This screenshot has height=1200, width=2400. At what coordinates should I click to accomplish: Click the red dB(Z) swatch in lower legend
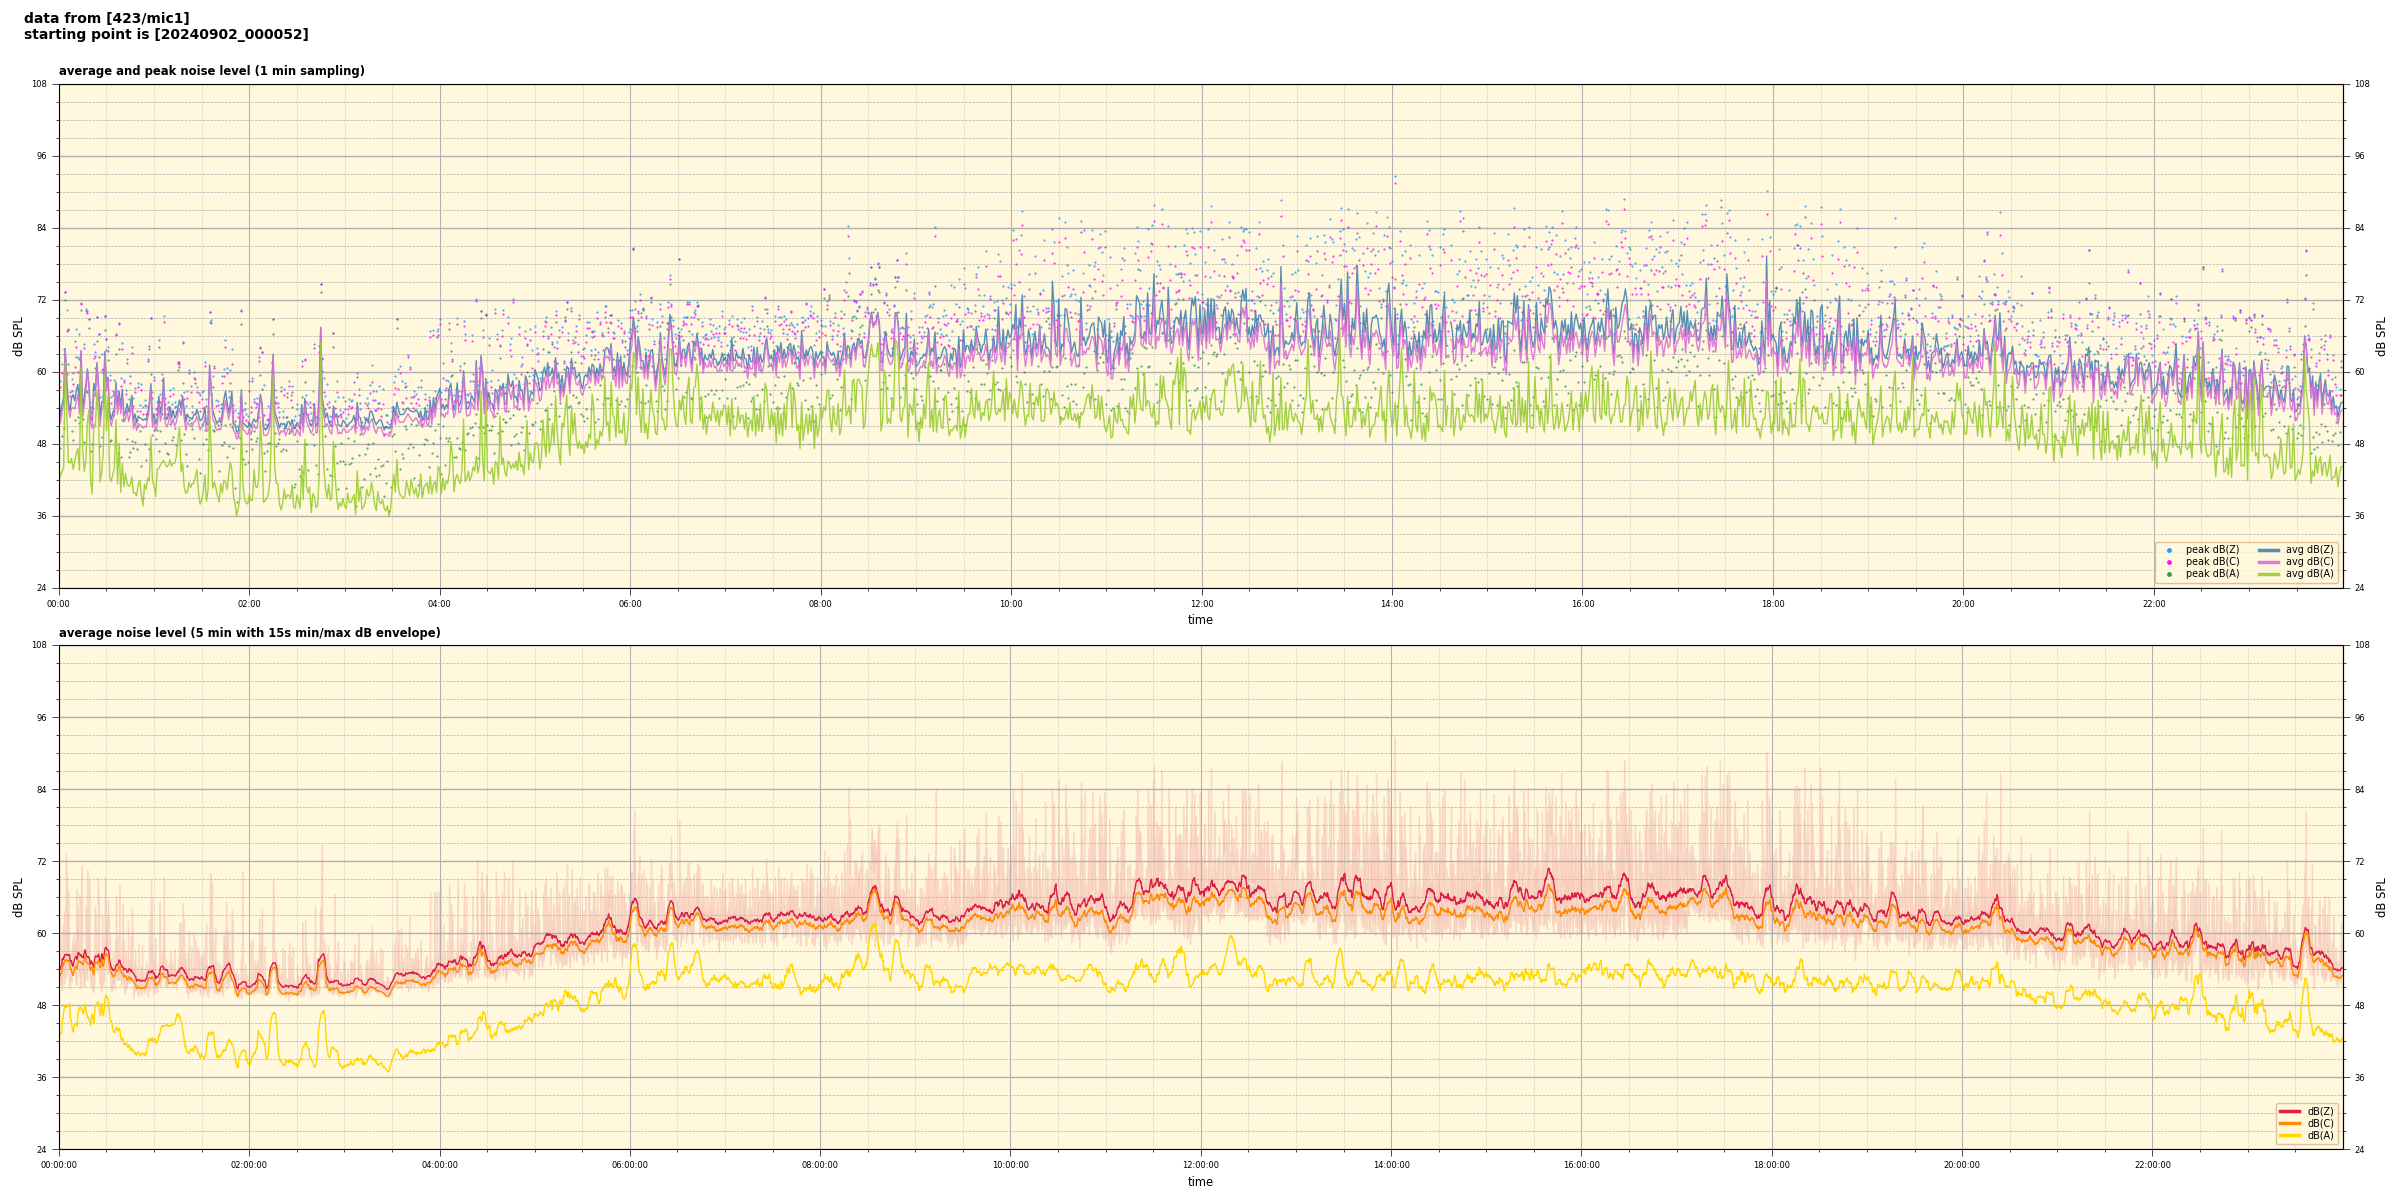point(2289,1111)
